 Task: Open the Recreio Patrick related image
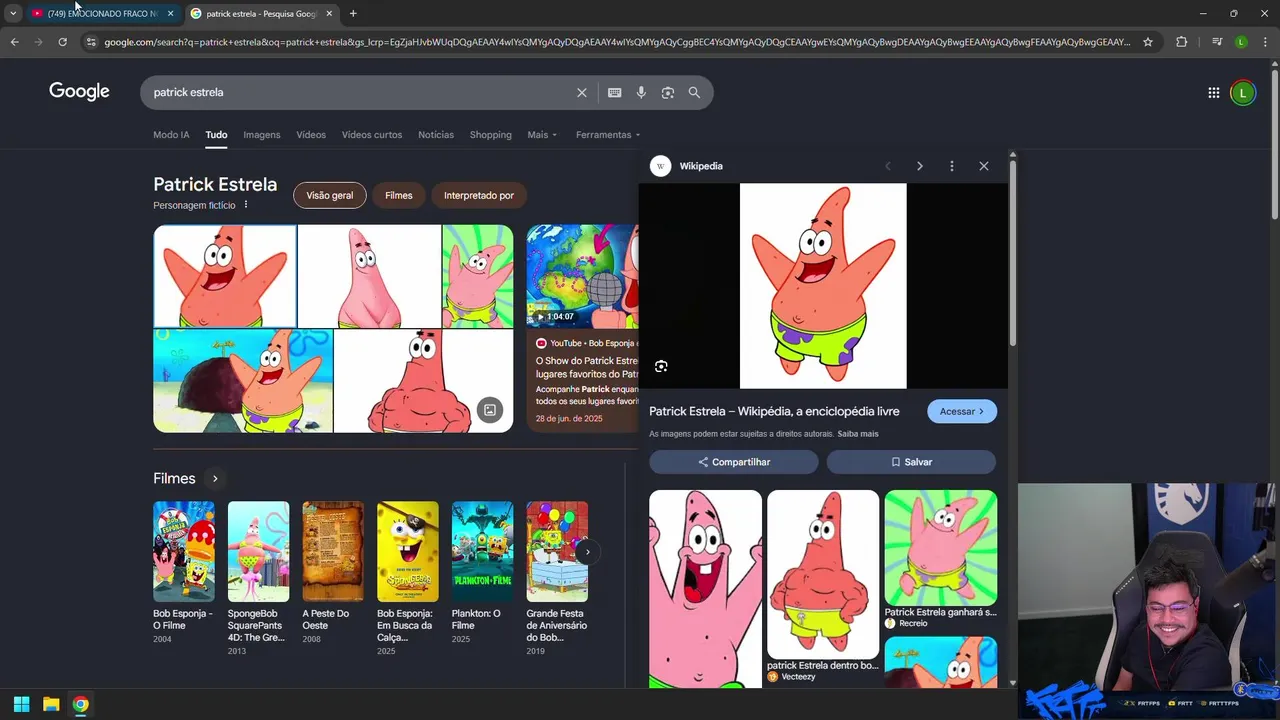940,547
